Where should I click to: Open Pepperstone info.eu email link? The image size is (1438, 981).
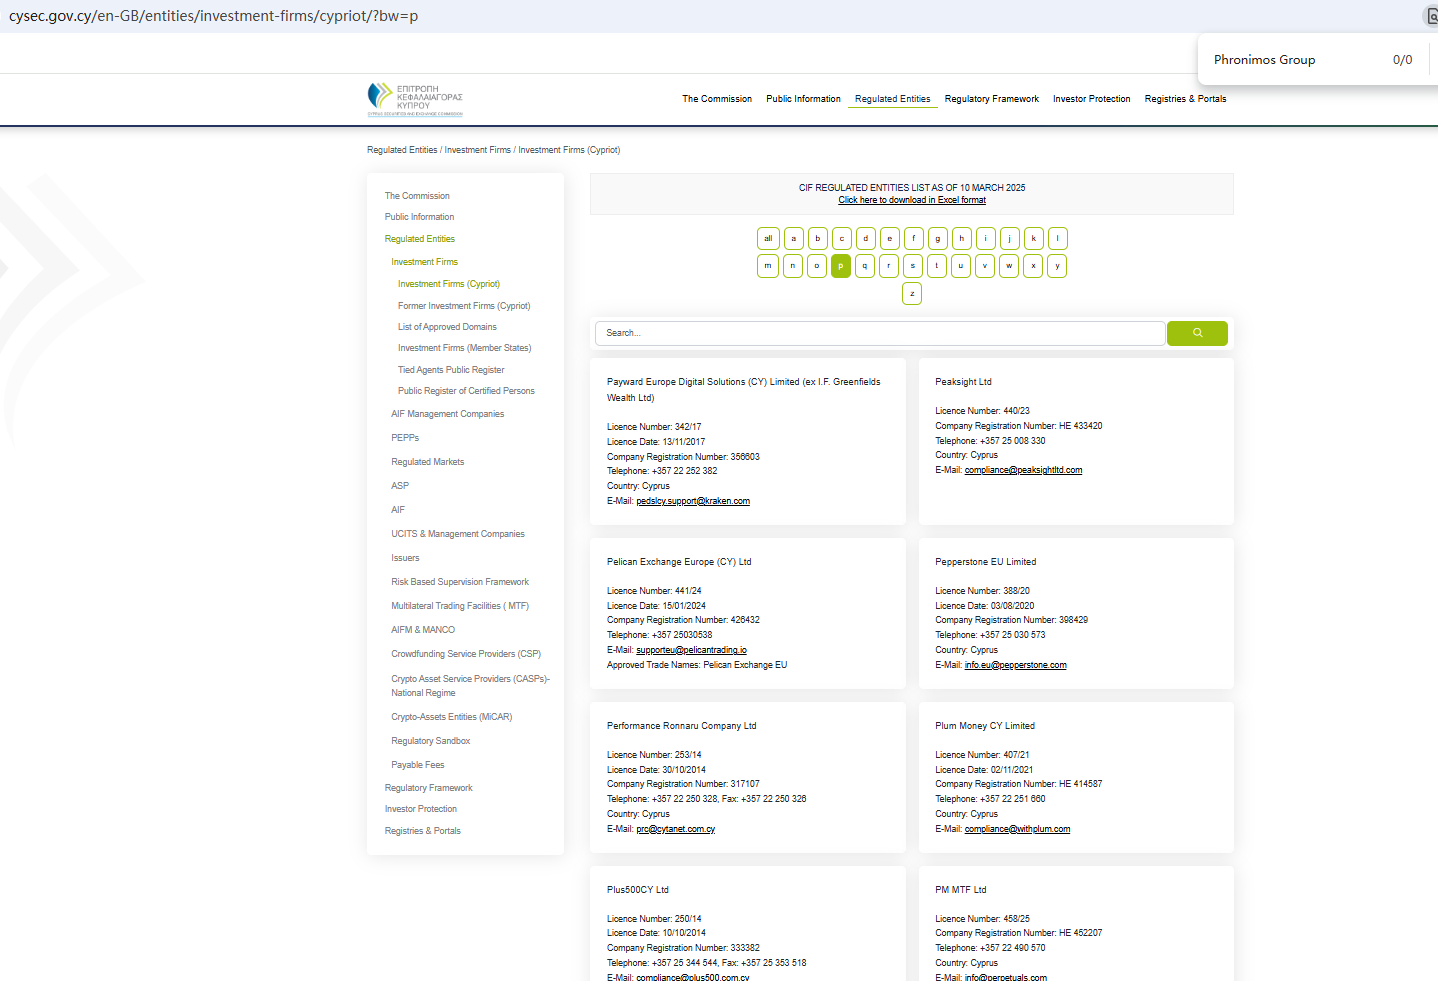(1015, 665)
